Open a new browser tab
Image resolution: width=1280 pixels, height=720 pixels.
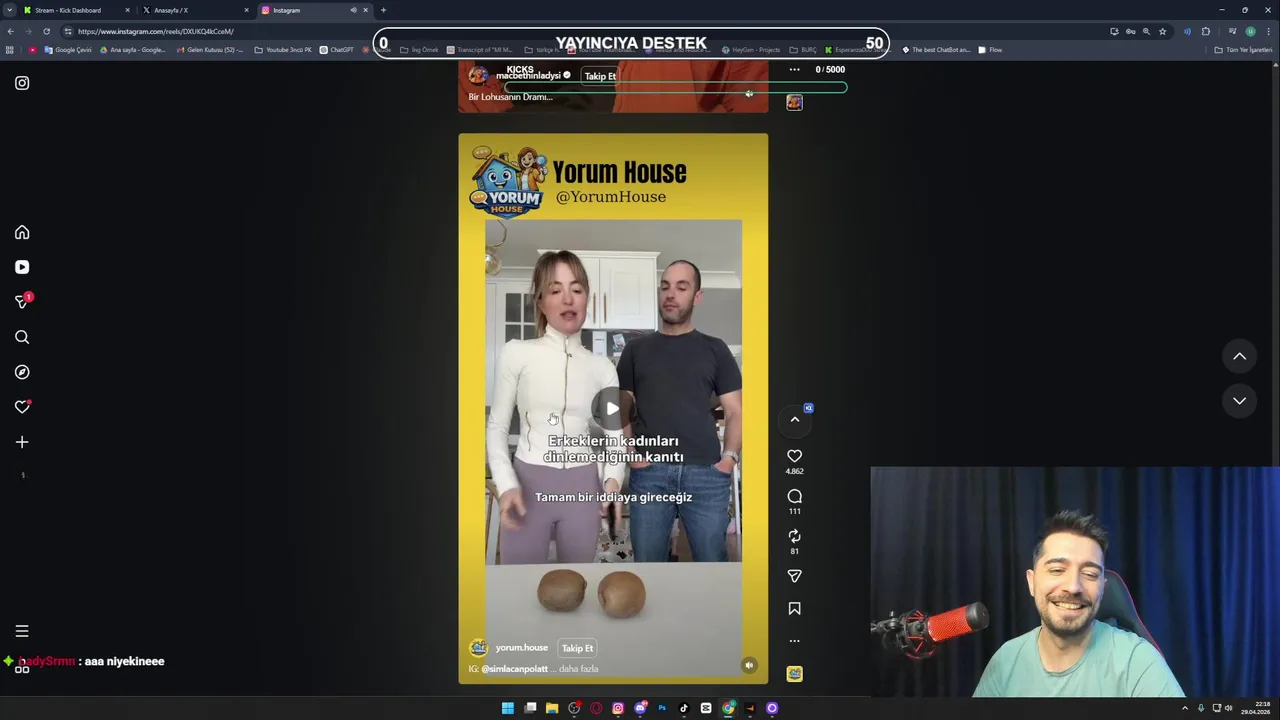pyautogui.click(x=383, y=10)
